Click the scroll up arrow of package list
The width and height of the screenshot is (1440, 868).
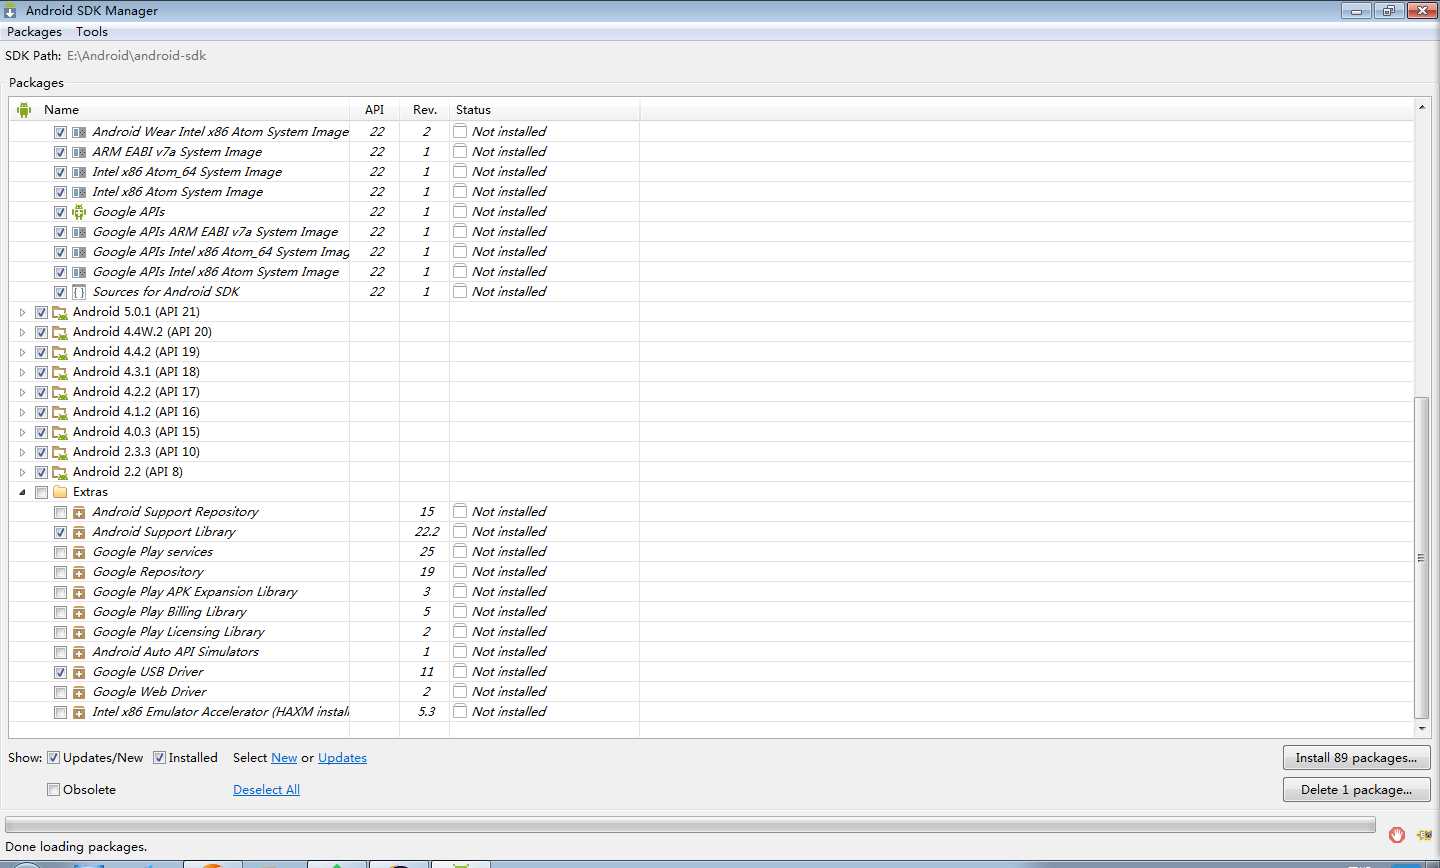[1421, 106]
